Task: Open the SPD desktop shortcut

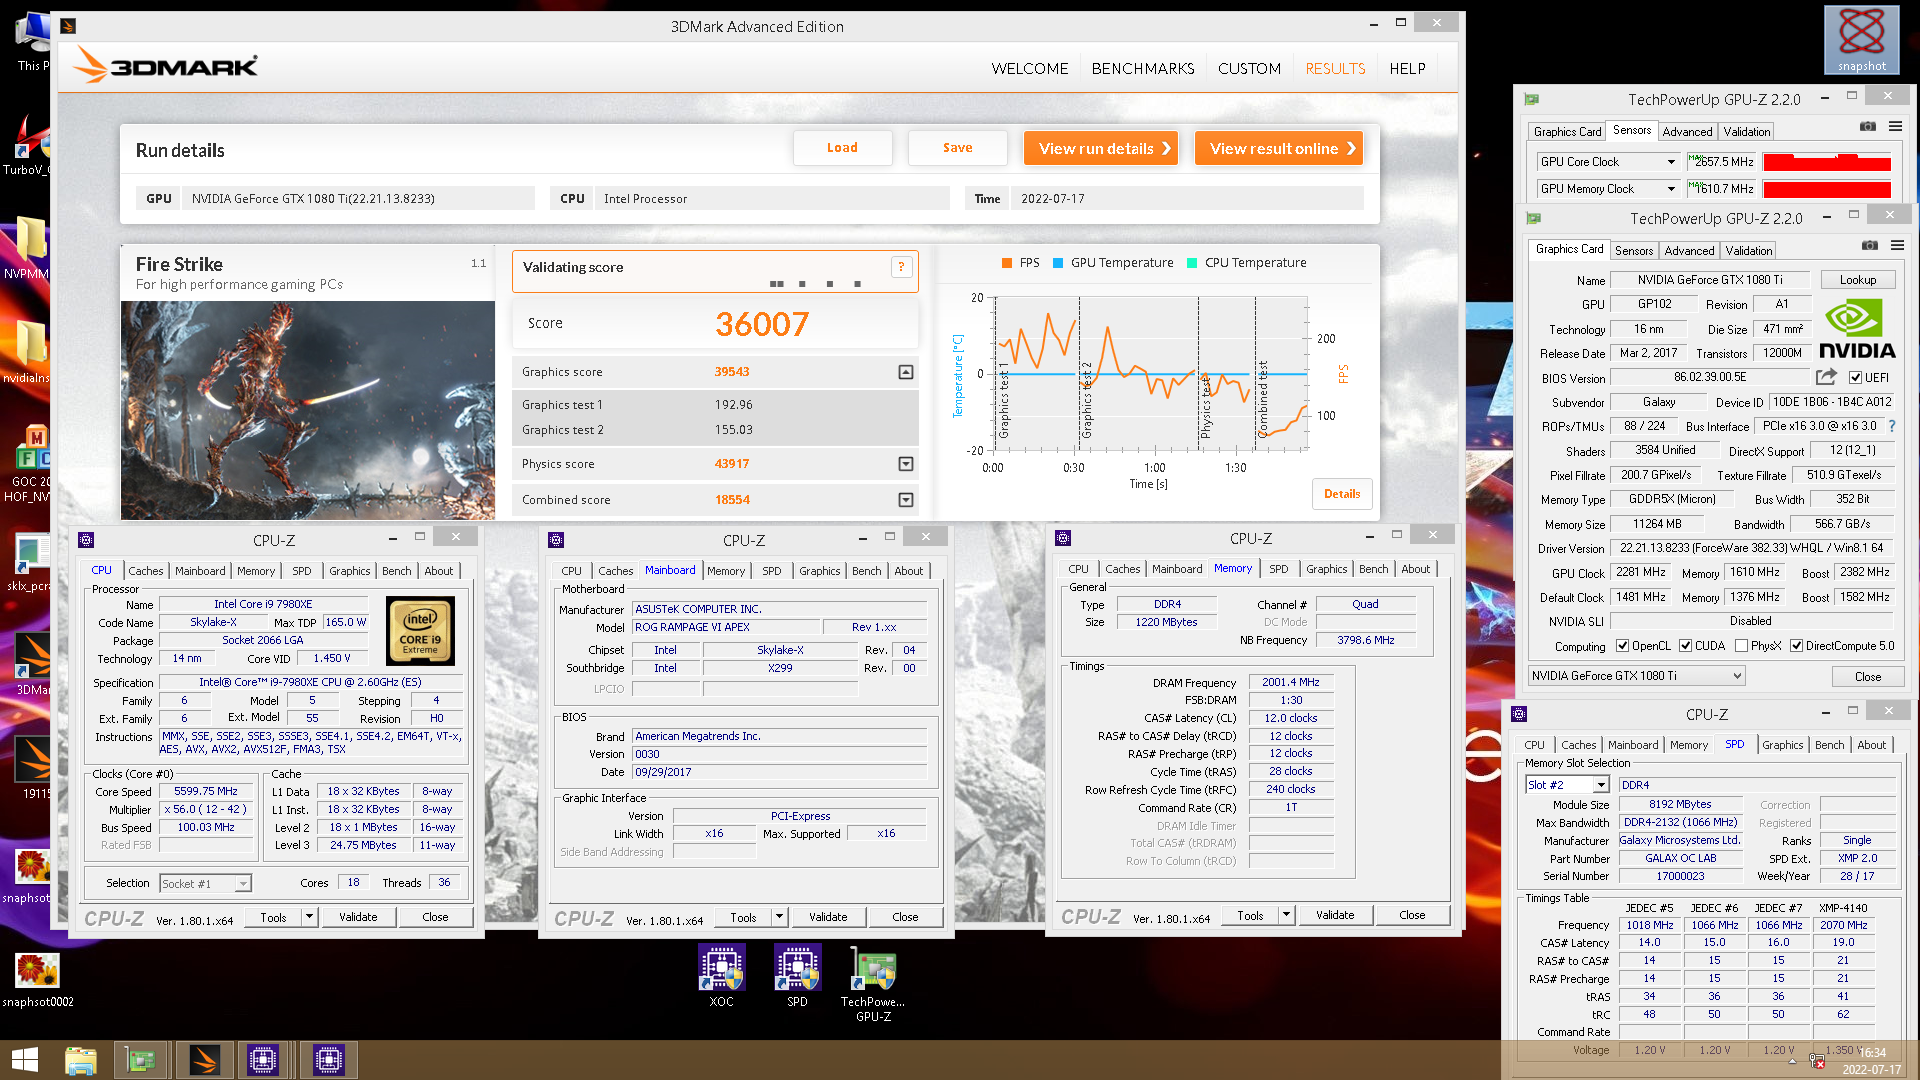Action: pos(797,977)
